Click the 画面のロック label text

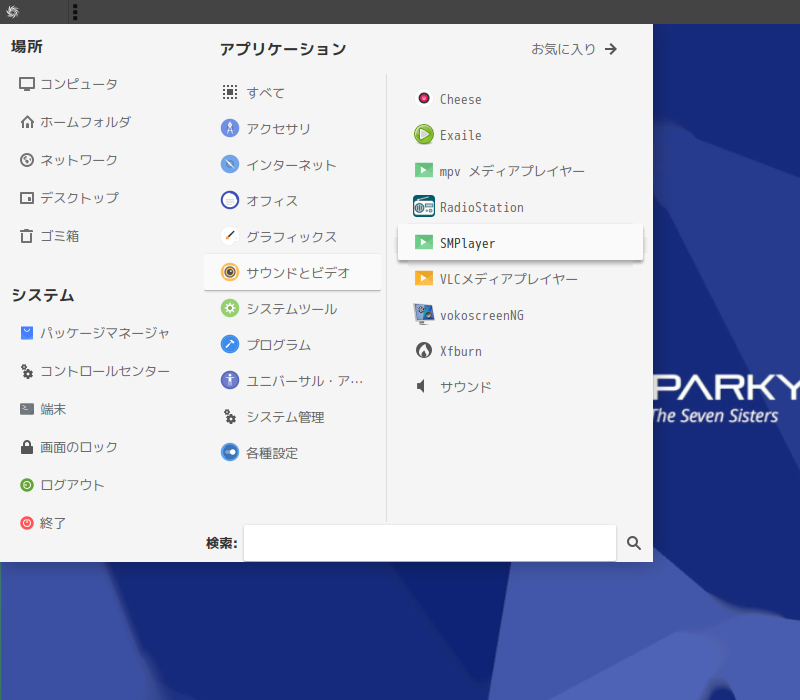tap(79, 447)
